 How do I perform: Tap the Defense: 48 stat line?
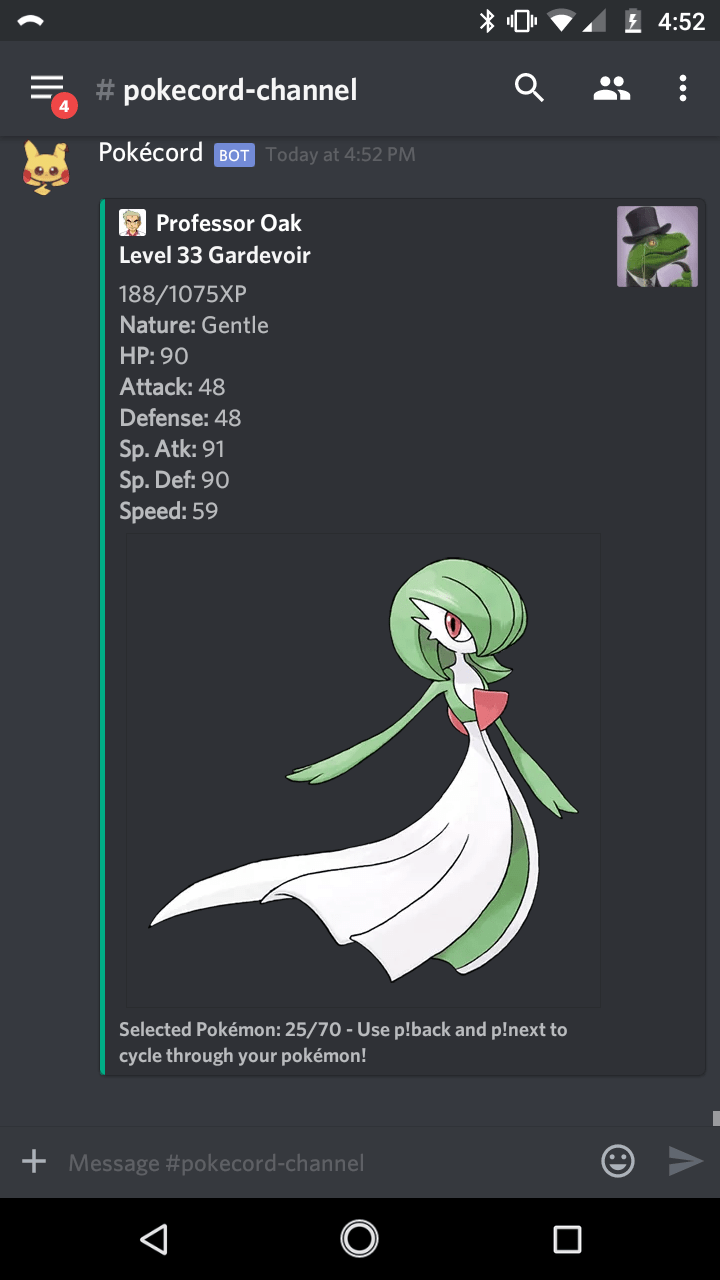(180, 418)
